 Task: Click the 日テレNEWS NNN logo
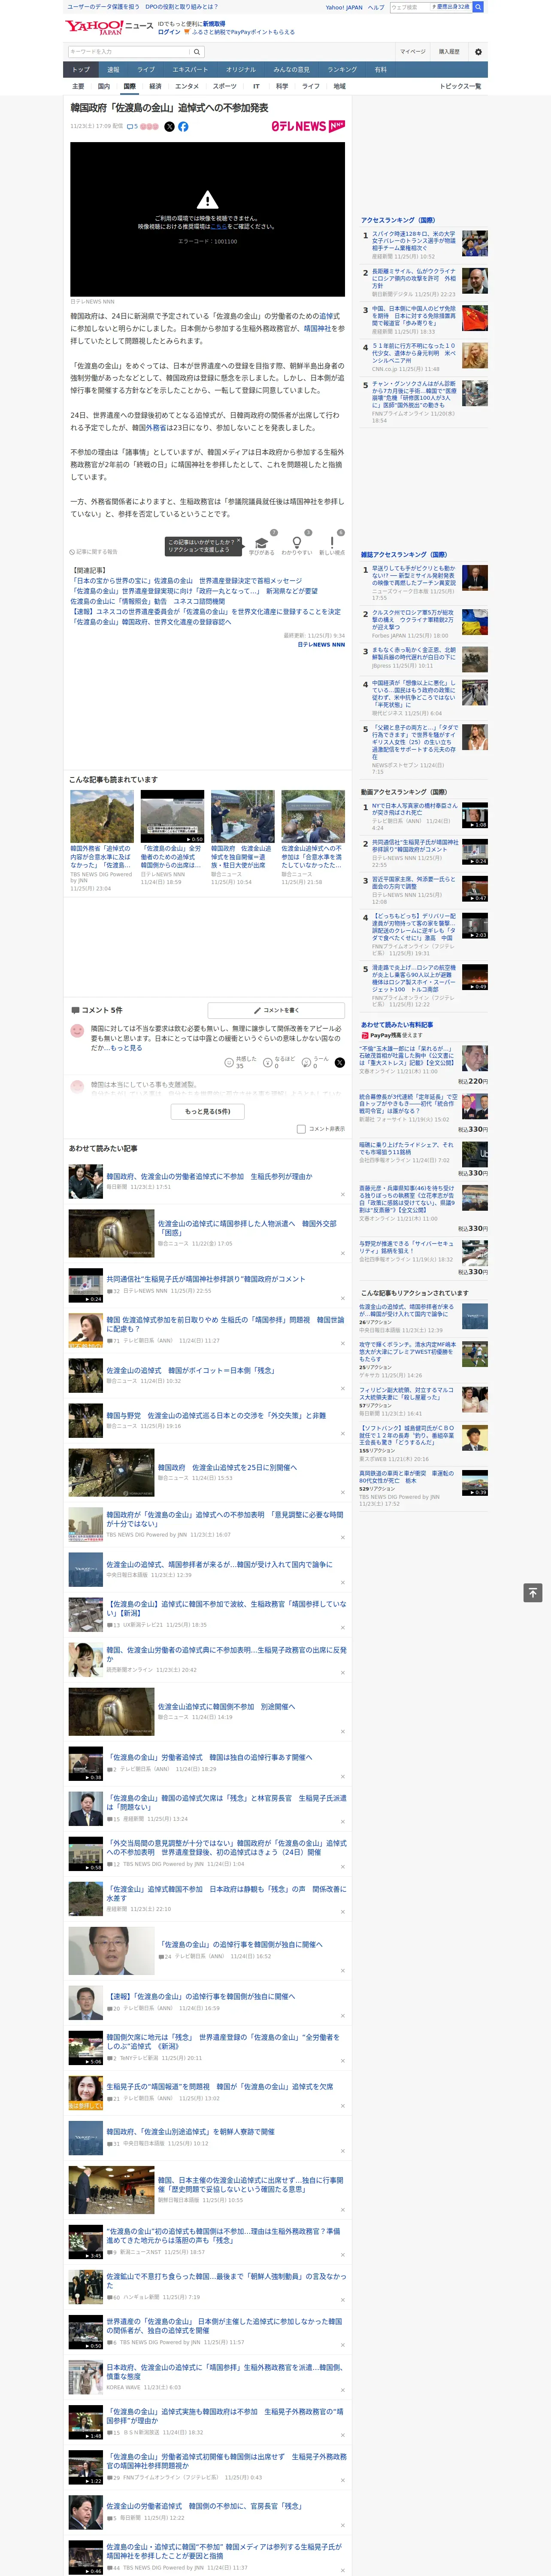tap(308, 127)
